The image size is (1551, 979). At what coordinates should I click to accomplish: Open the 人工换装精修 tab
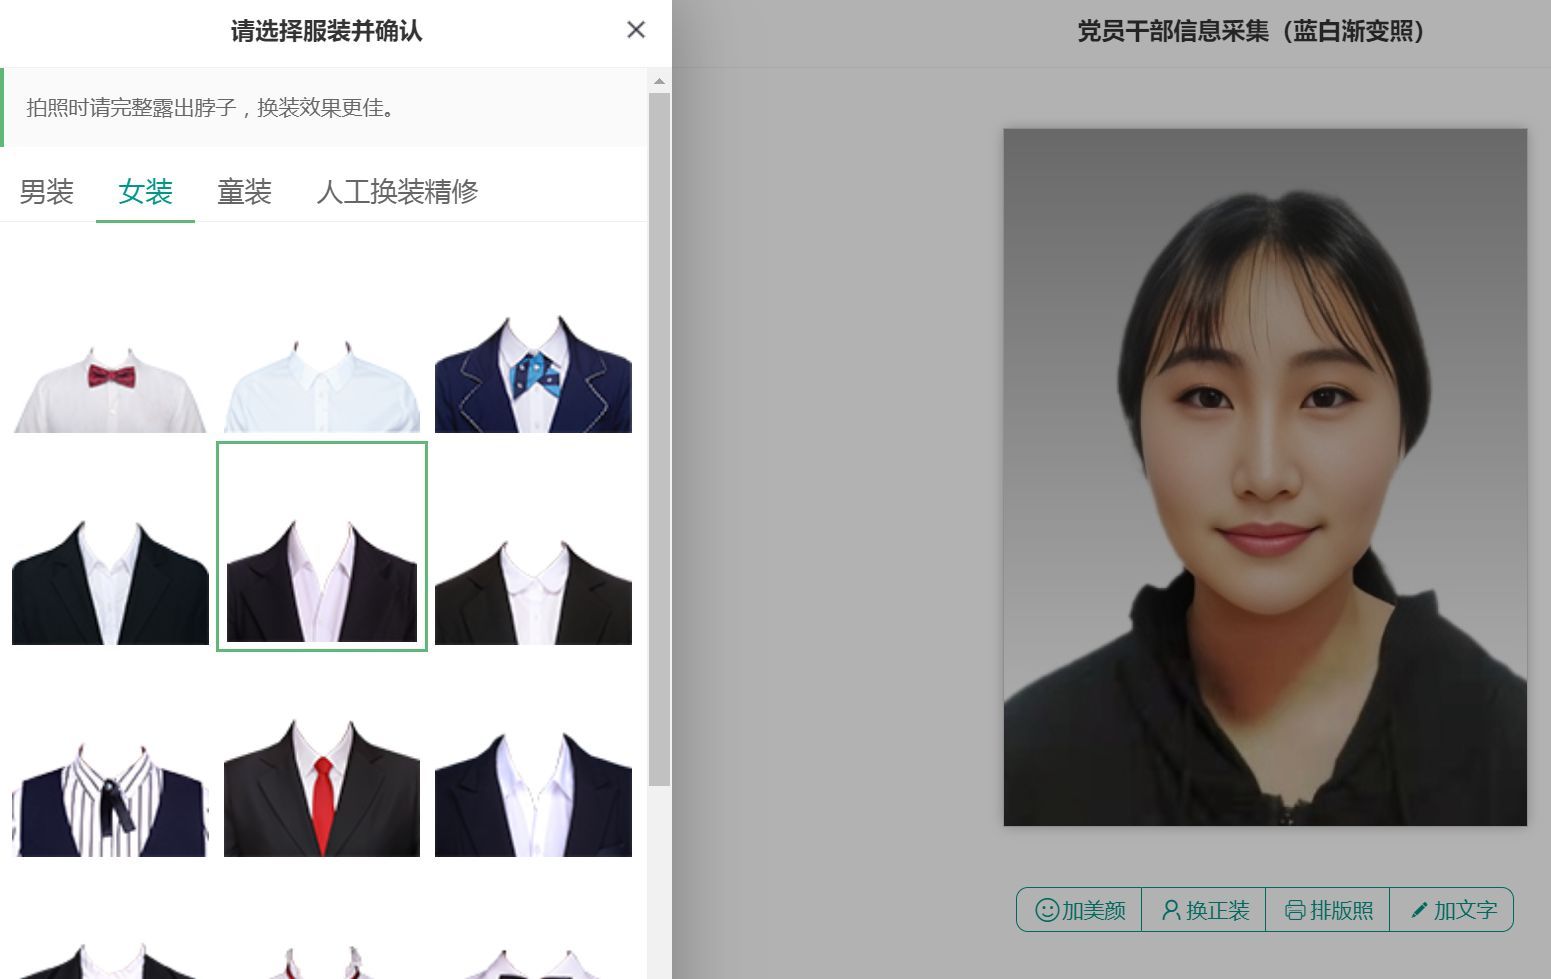click(x=397, y=191)
